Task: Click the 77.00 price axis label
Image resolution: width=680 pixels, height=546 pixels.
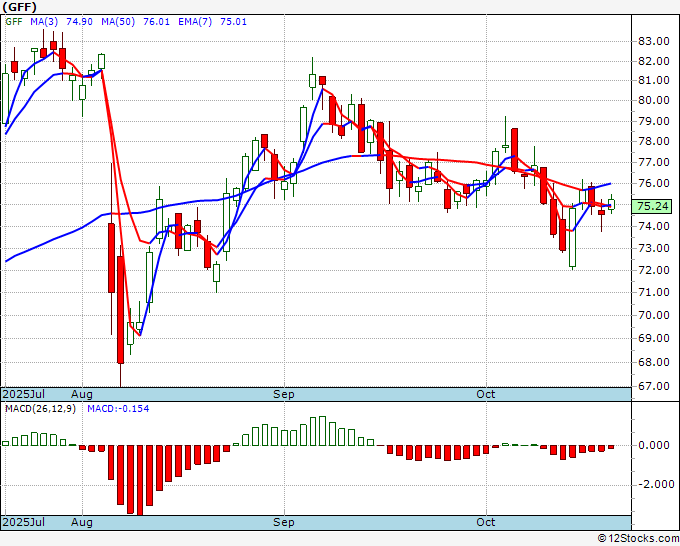Action: point(654,162)
